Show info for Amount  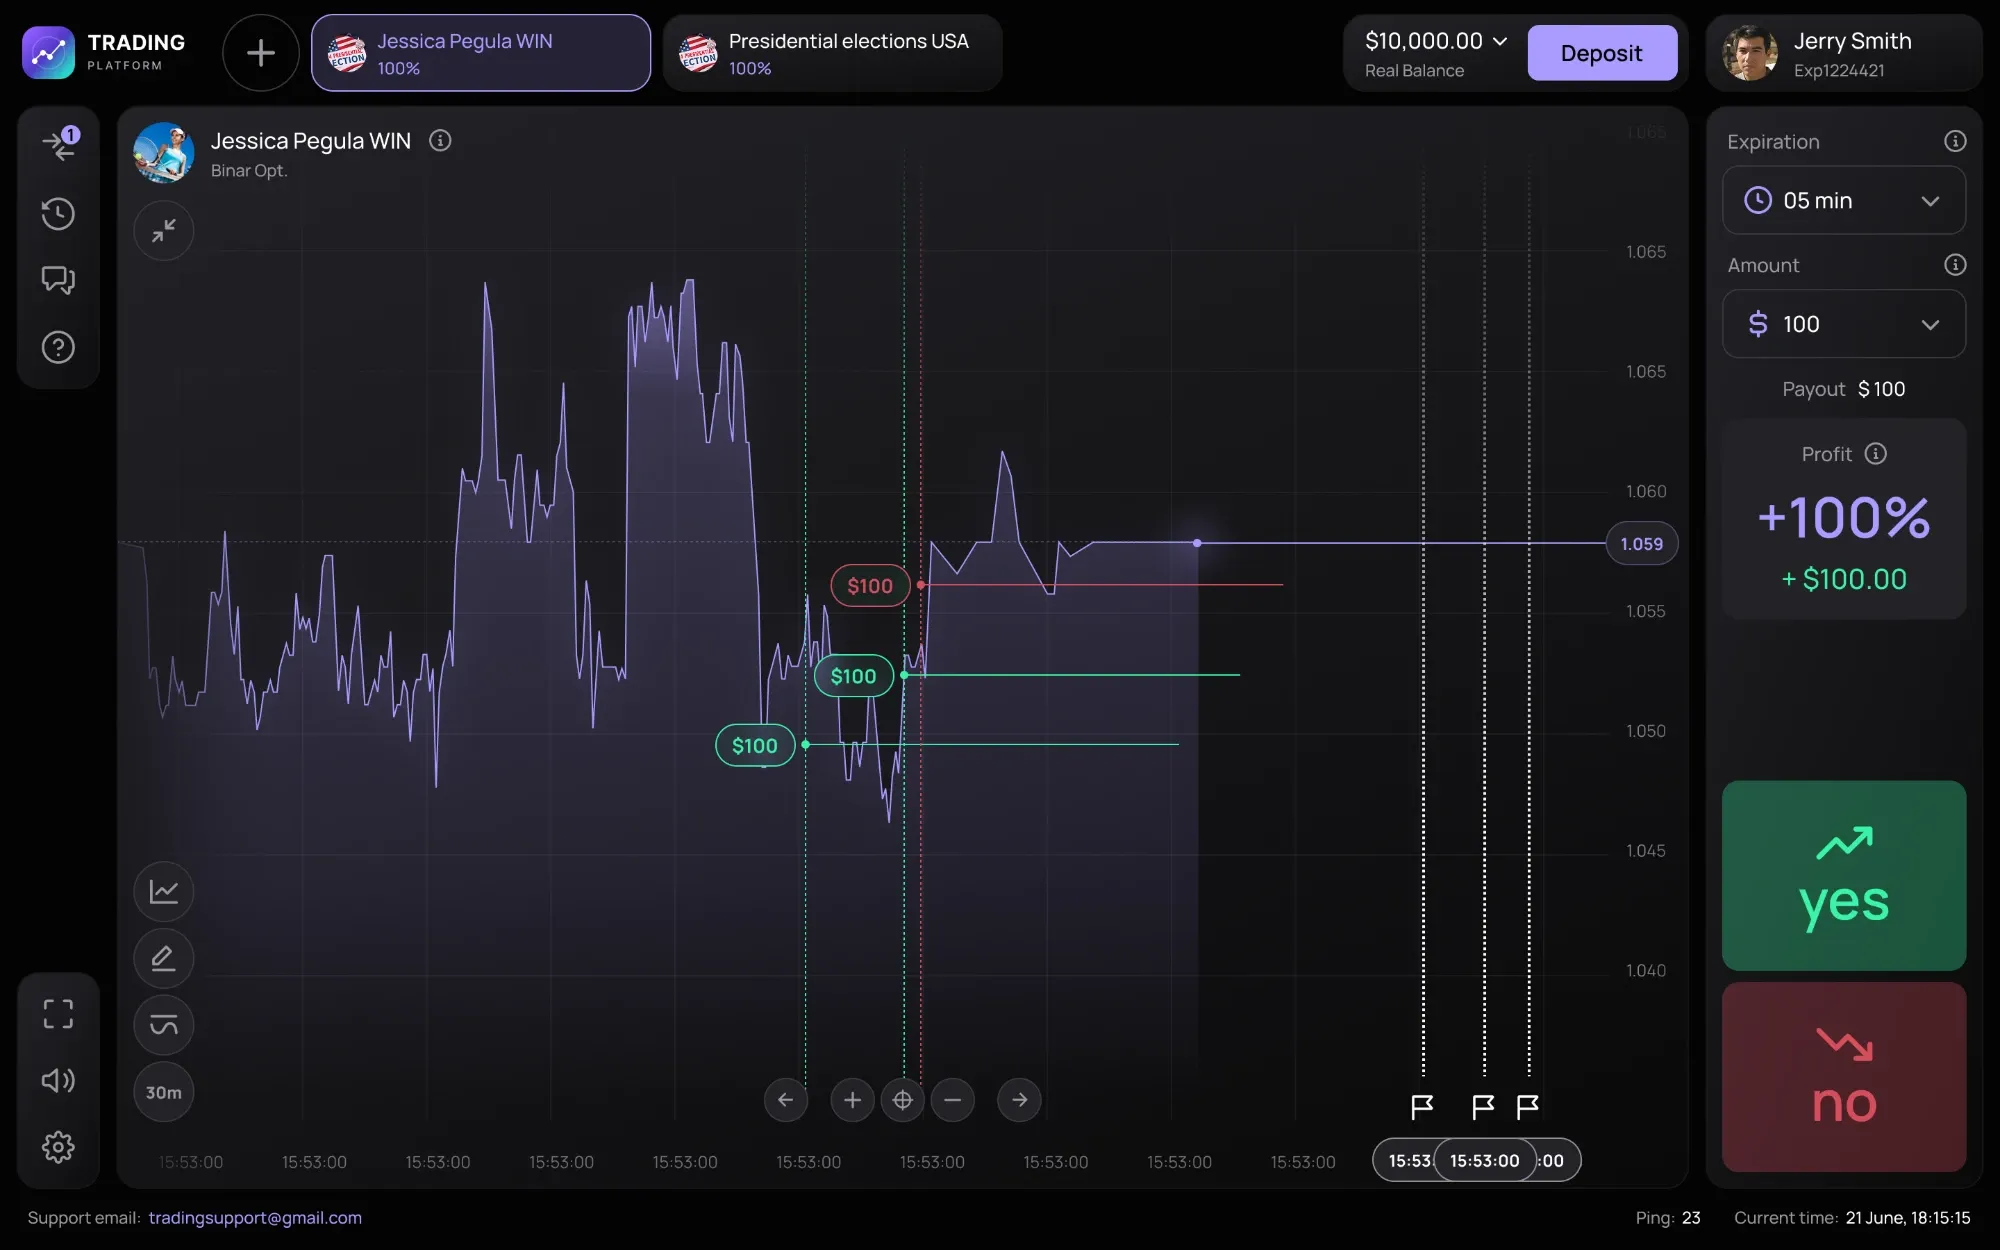tap(1954, 265)
